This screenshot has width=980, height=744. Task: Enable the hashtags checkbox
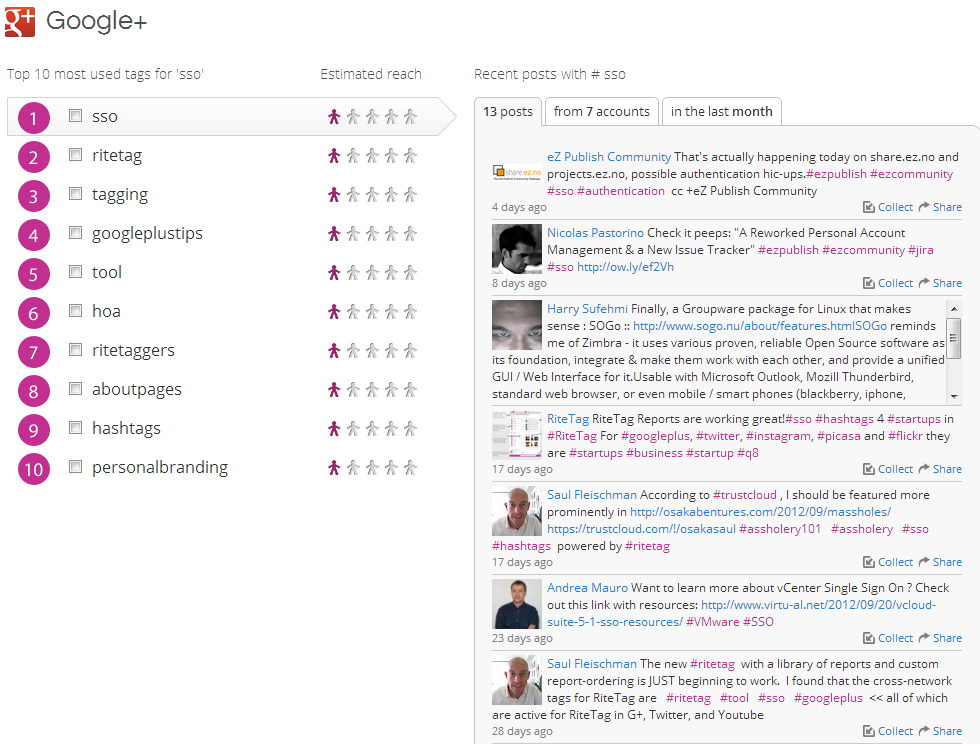(76, 428)
